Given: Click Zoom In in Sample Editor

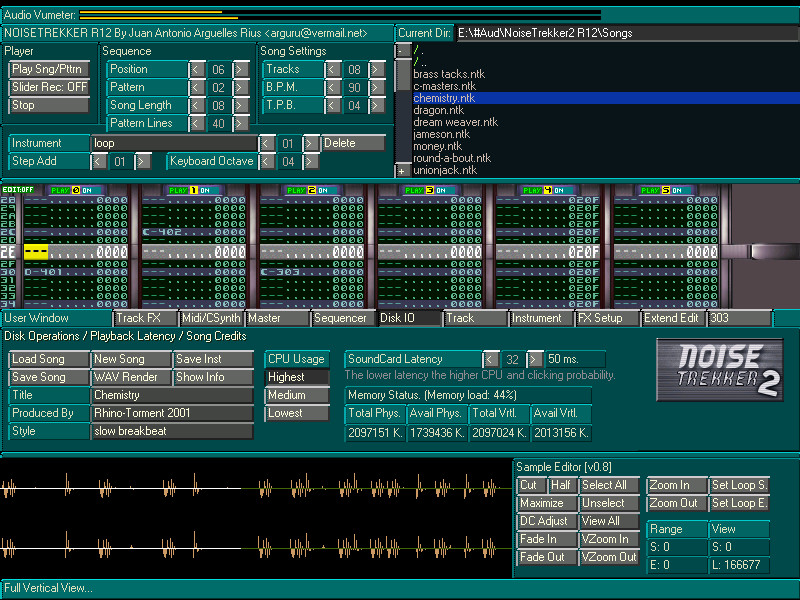Looking at the screenshot, I should pos(677,486).
